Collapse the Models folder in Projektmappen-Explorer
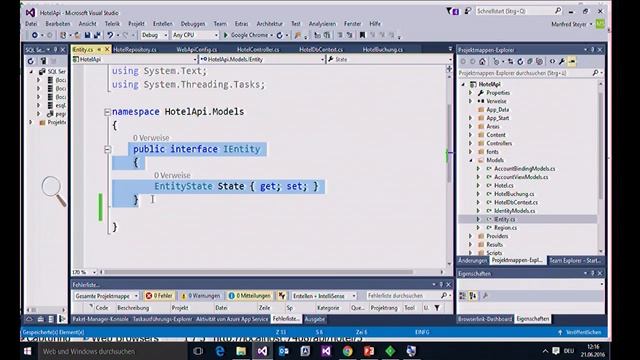This screenshot has height=360, width=640. click(x=471, y=160)
